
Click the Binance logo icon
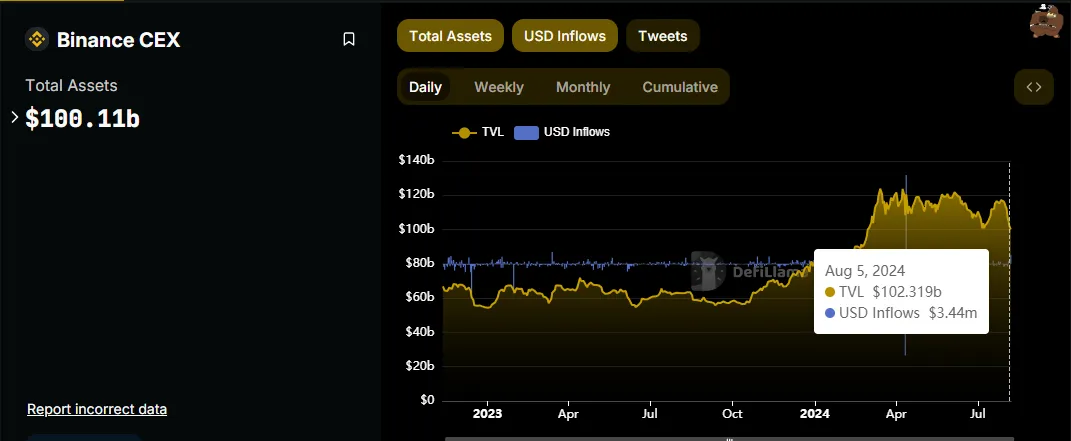pos(37,40)
